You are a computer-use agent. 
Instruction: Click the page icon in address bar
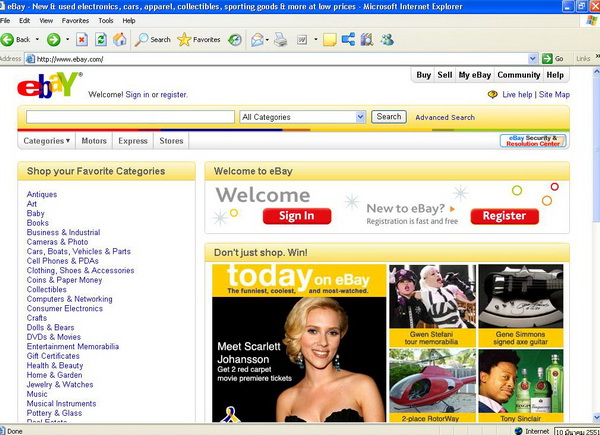pos(30,59)
